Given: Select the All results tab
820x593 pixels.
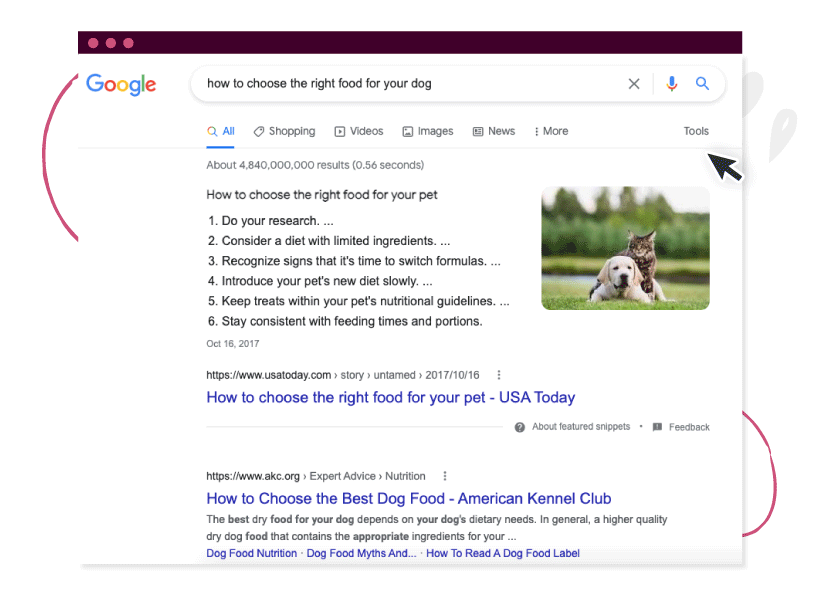Looking at the screenshot, I should tap(221, 131).
